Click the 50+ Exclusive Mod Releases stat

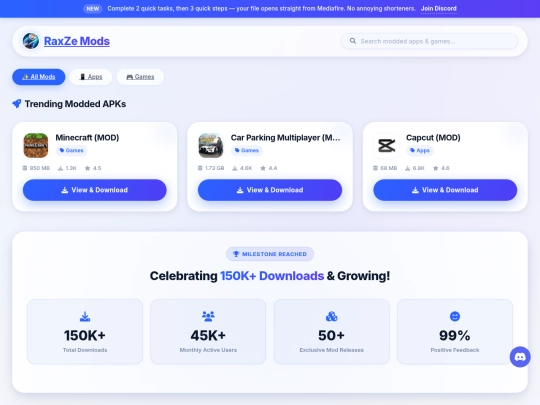332,332
